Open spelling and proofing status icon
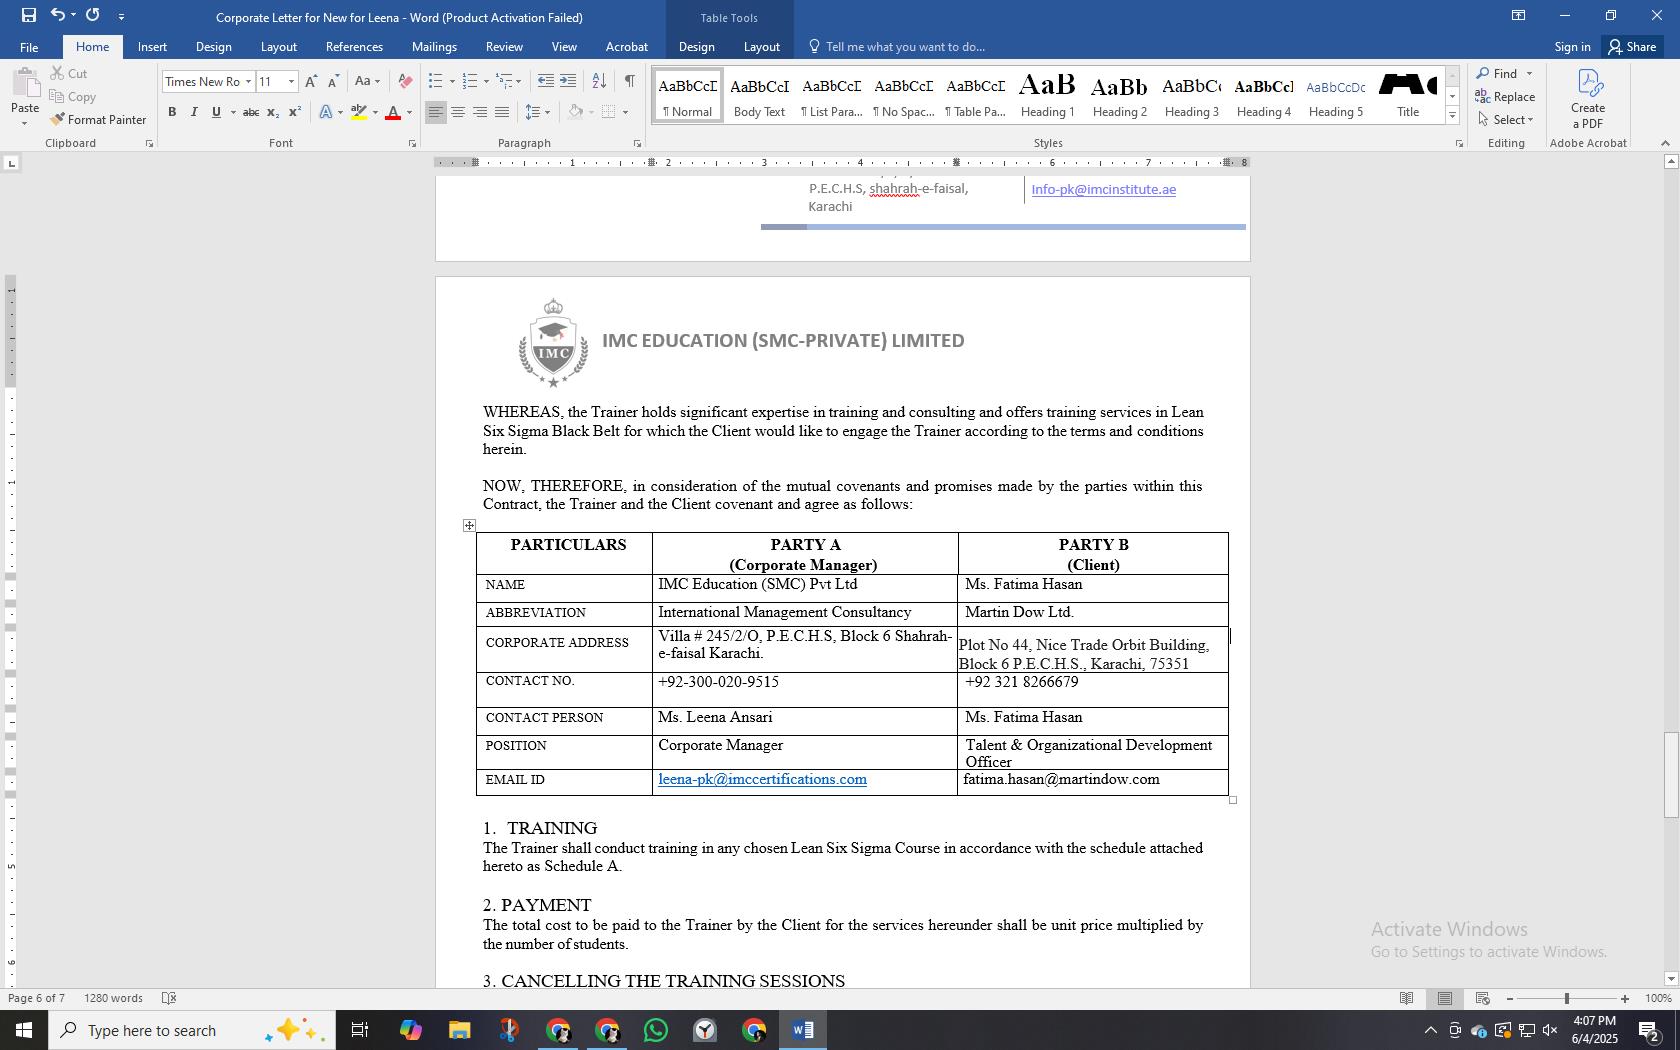 (x=169, y=998)
